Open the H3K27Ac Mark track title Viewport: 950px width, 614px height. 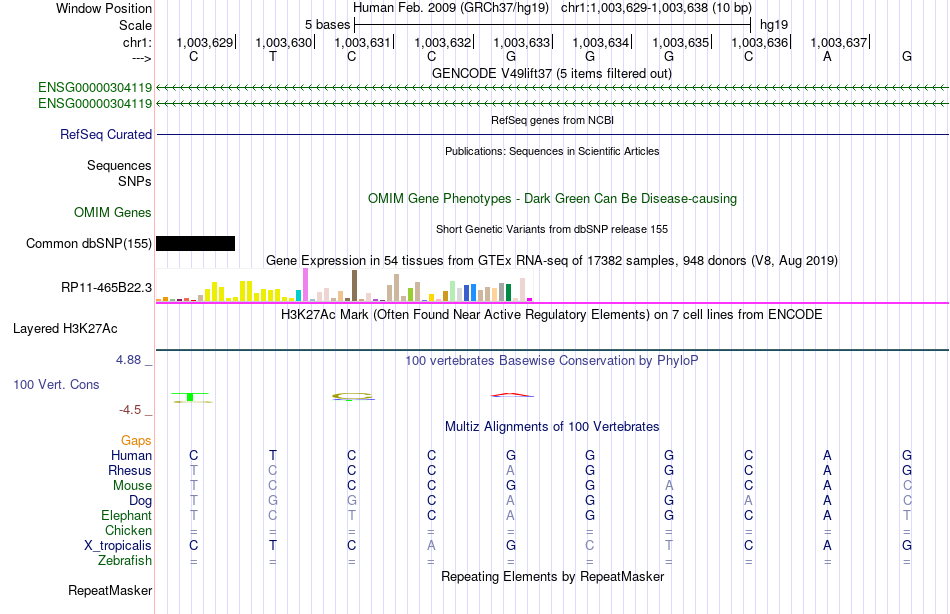[552, 315]
